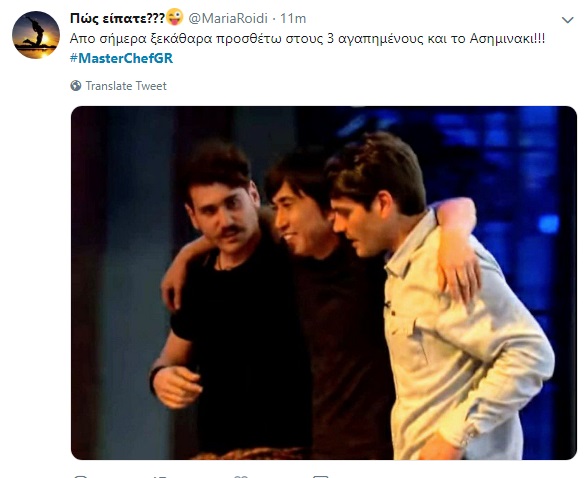This screenshot has width=584, height=478.
Task: Click the direct message envelope icon
Action: (321, 477)
